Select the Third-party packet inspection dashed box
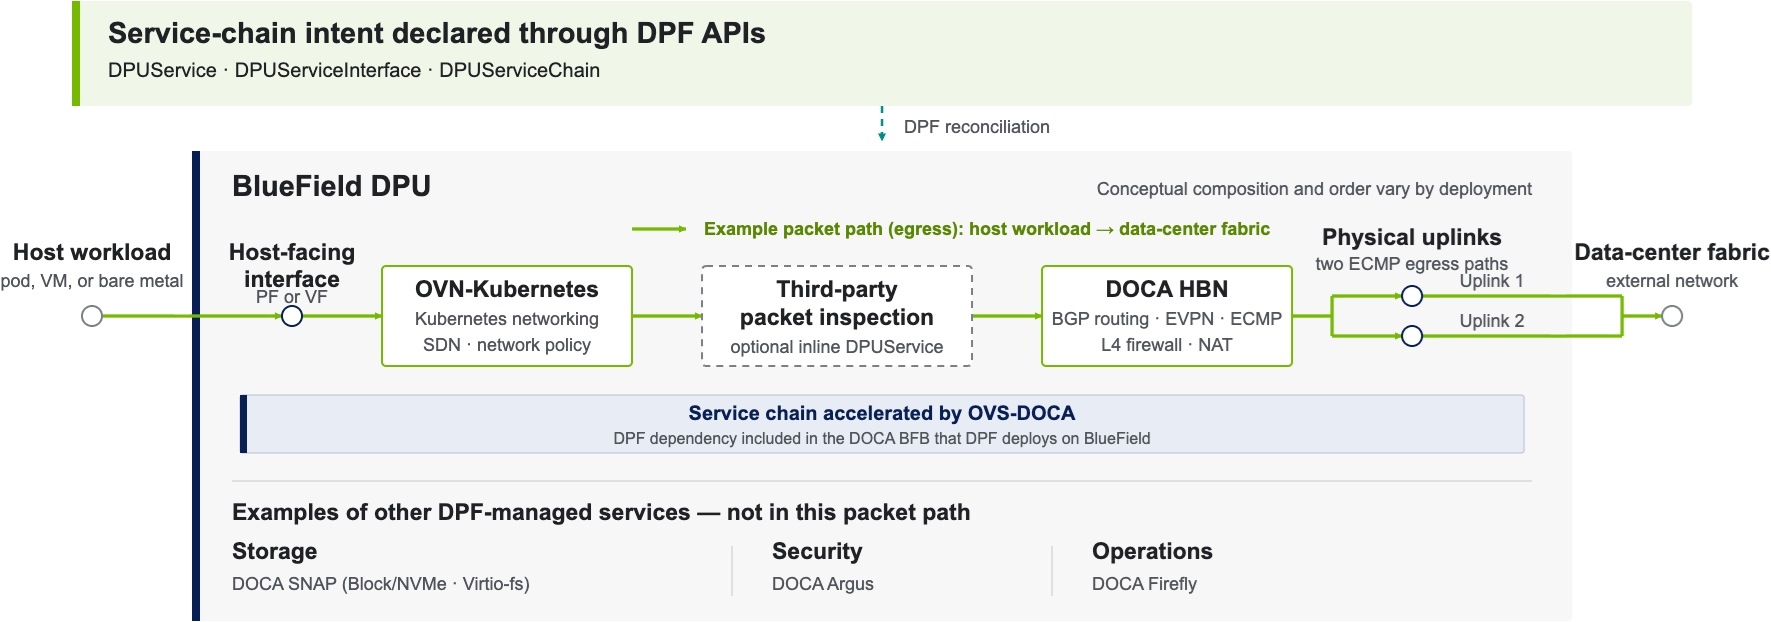The image size is (1771, 622). pos(837,316)
